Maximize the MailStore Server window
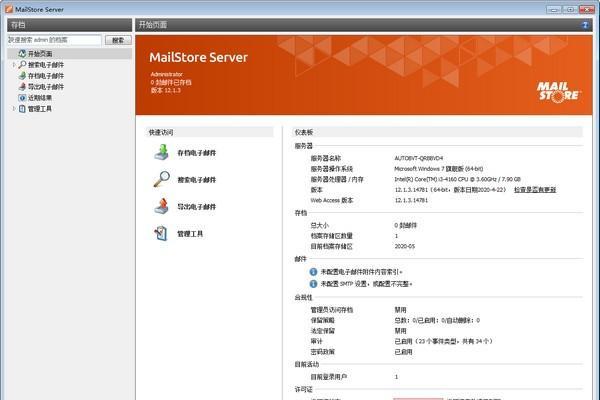 pyautogui.click(x=570, y=9)
